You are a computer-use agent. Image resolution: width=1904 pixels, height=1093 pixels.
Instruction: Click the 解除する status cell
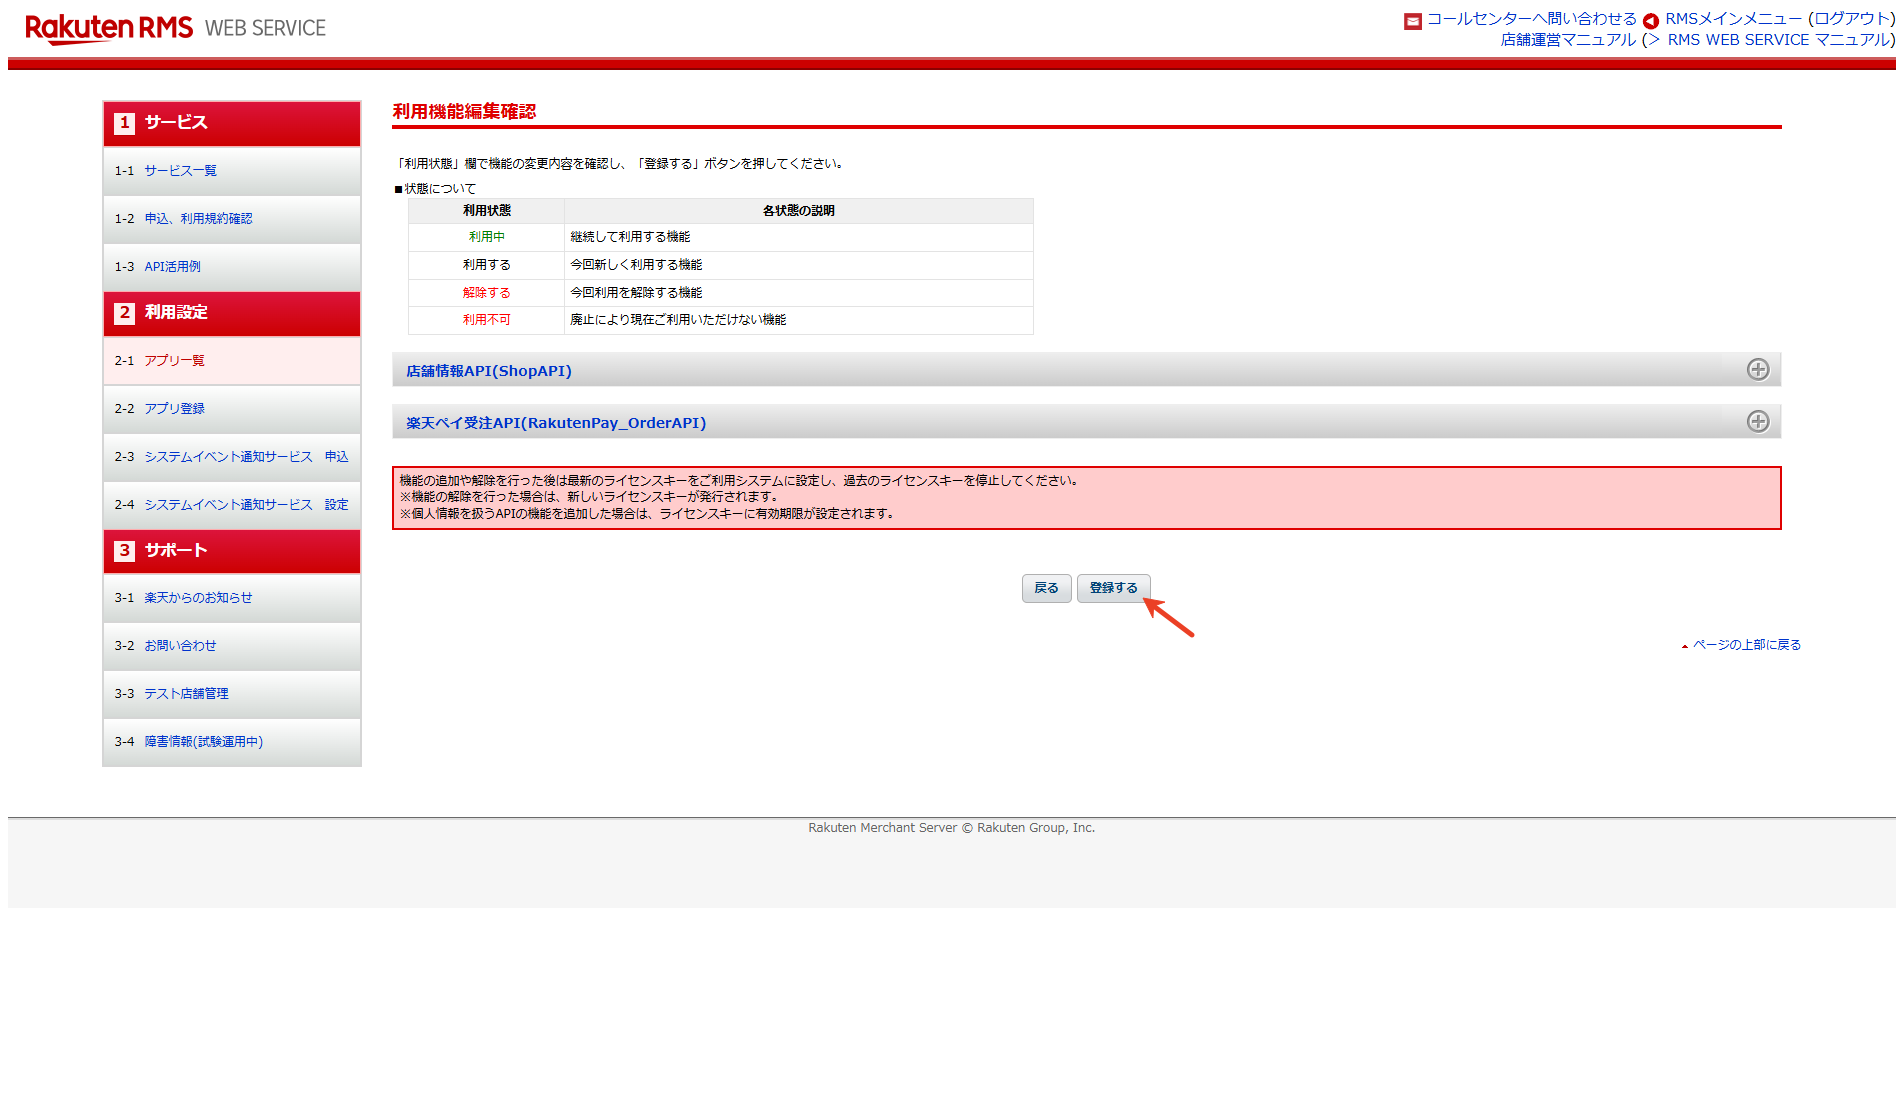tap(487, 293)
